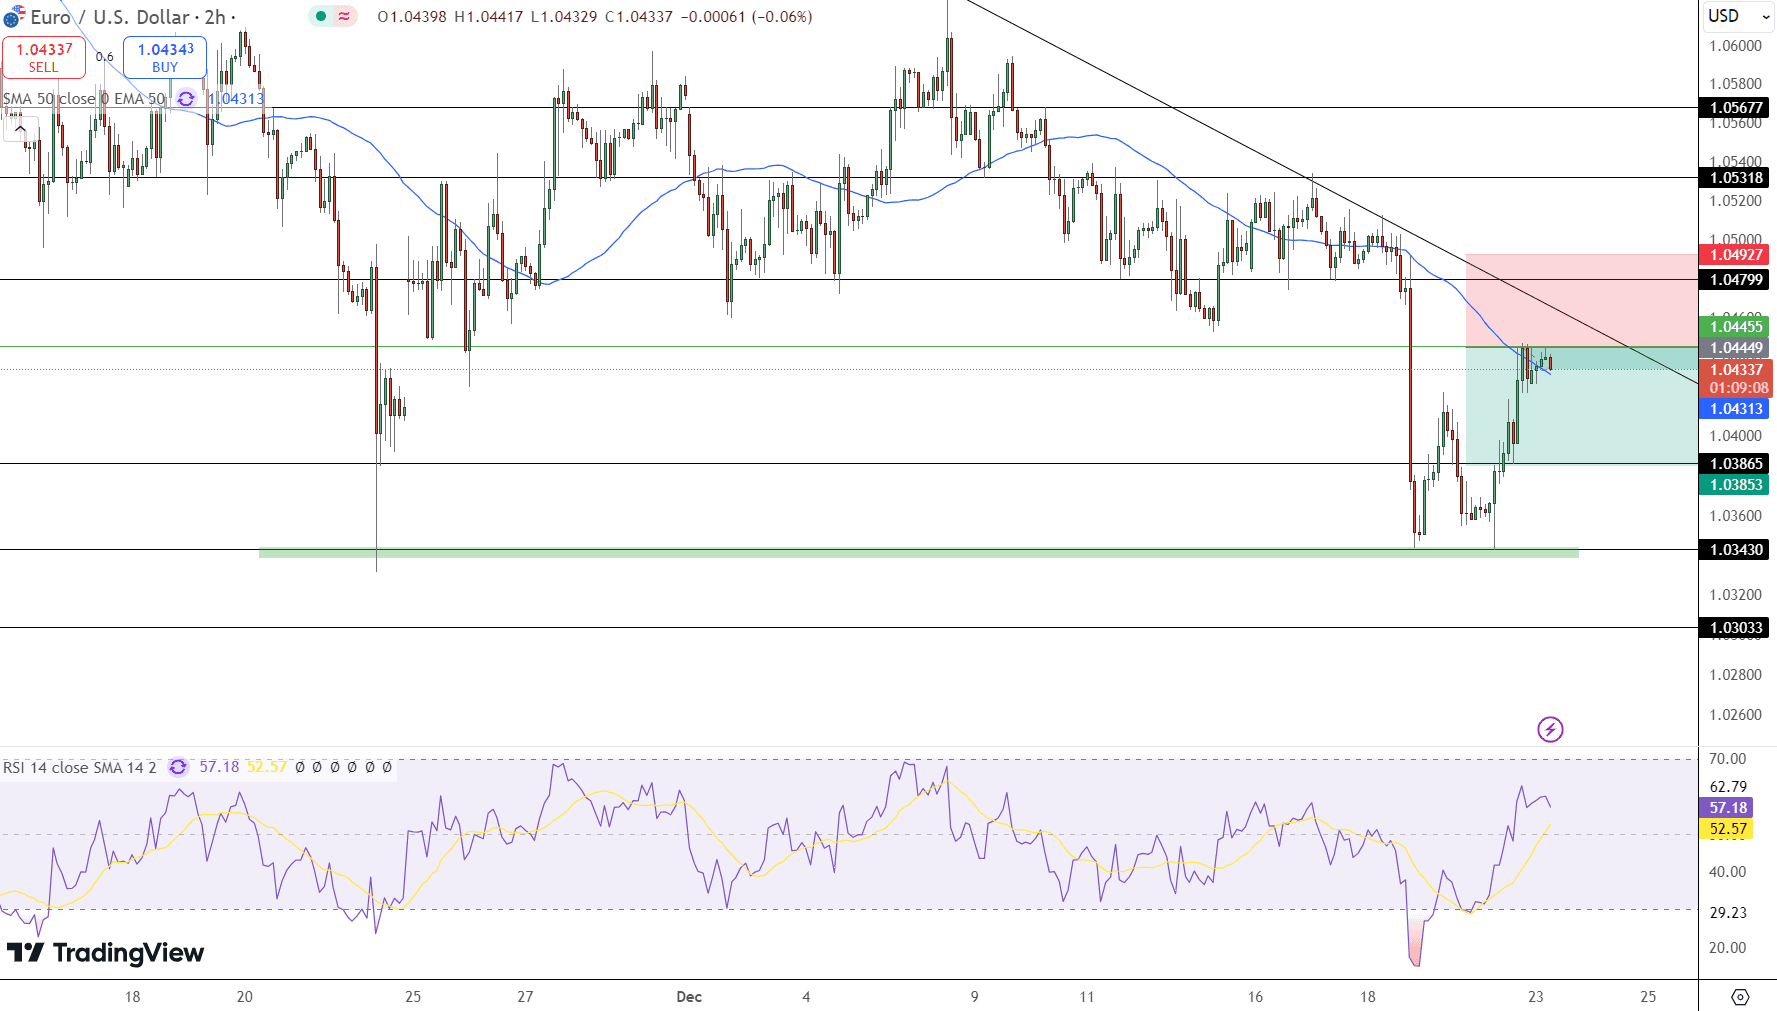Click the 1.03430 price axis label
This screenshot has height=1011, width=1777.
pyautogui.click(x=1735, y=550)
